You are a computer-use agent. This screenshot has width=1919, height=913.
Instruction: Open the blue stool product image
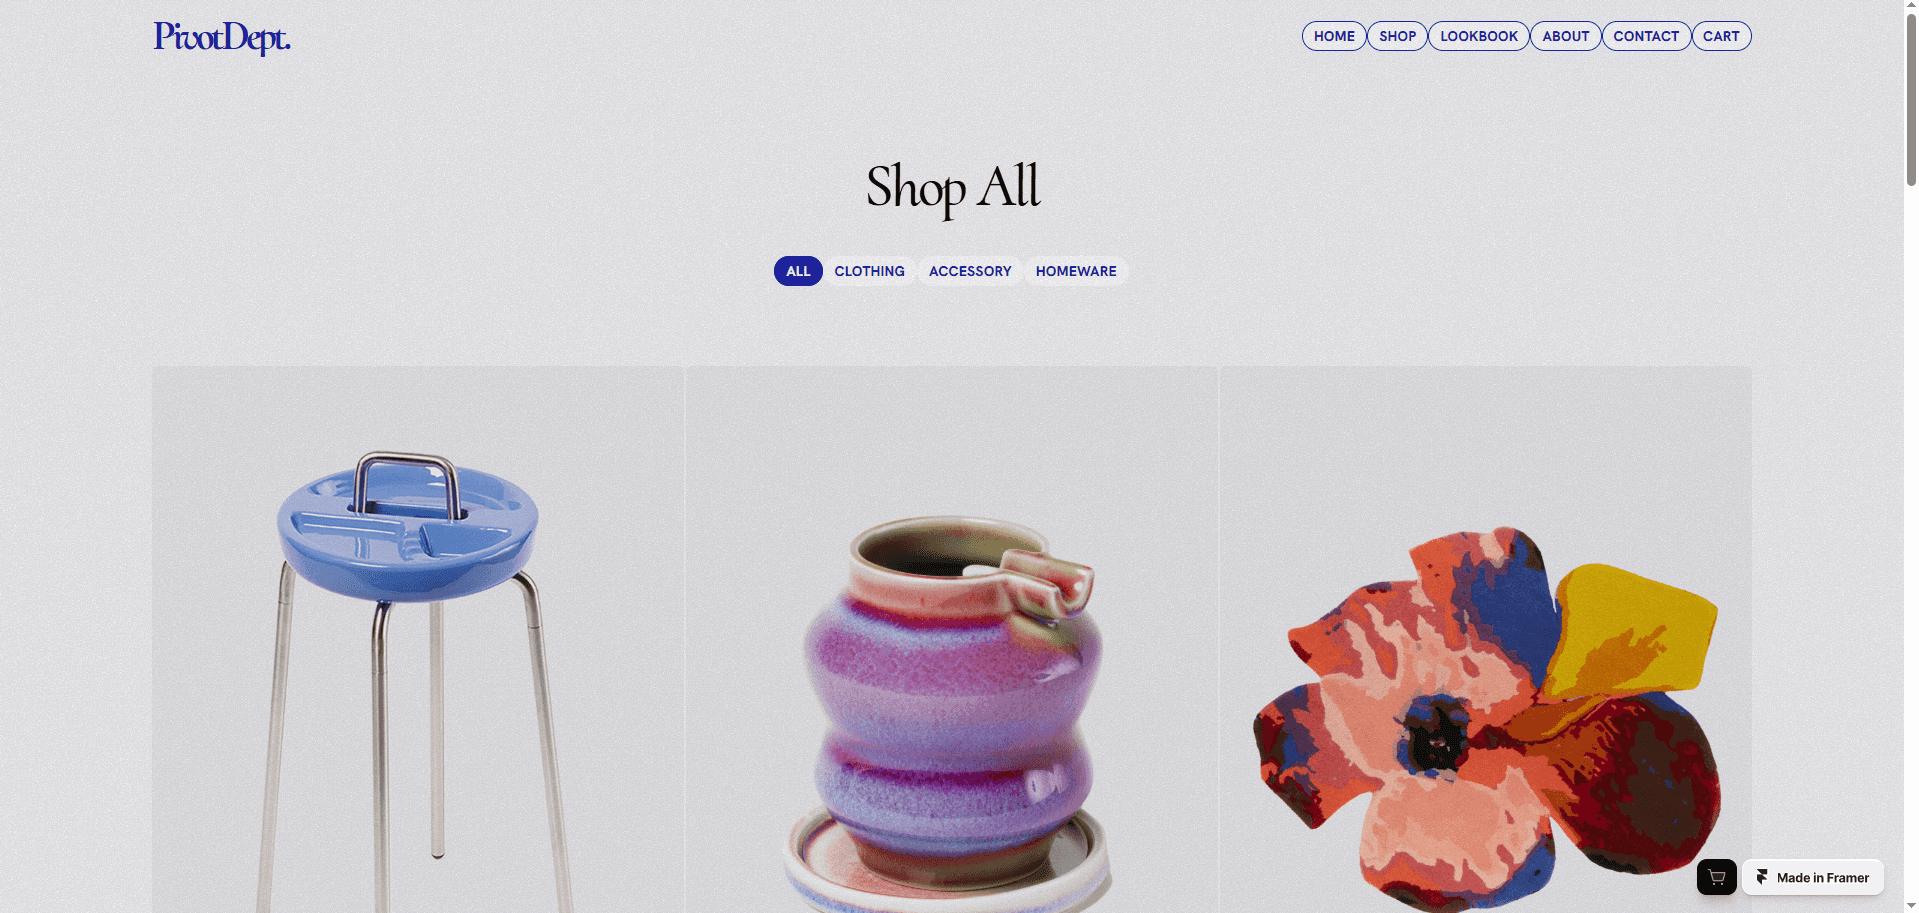click(x=418, y=640)
